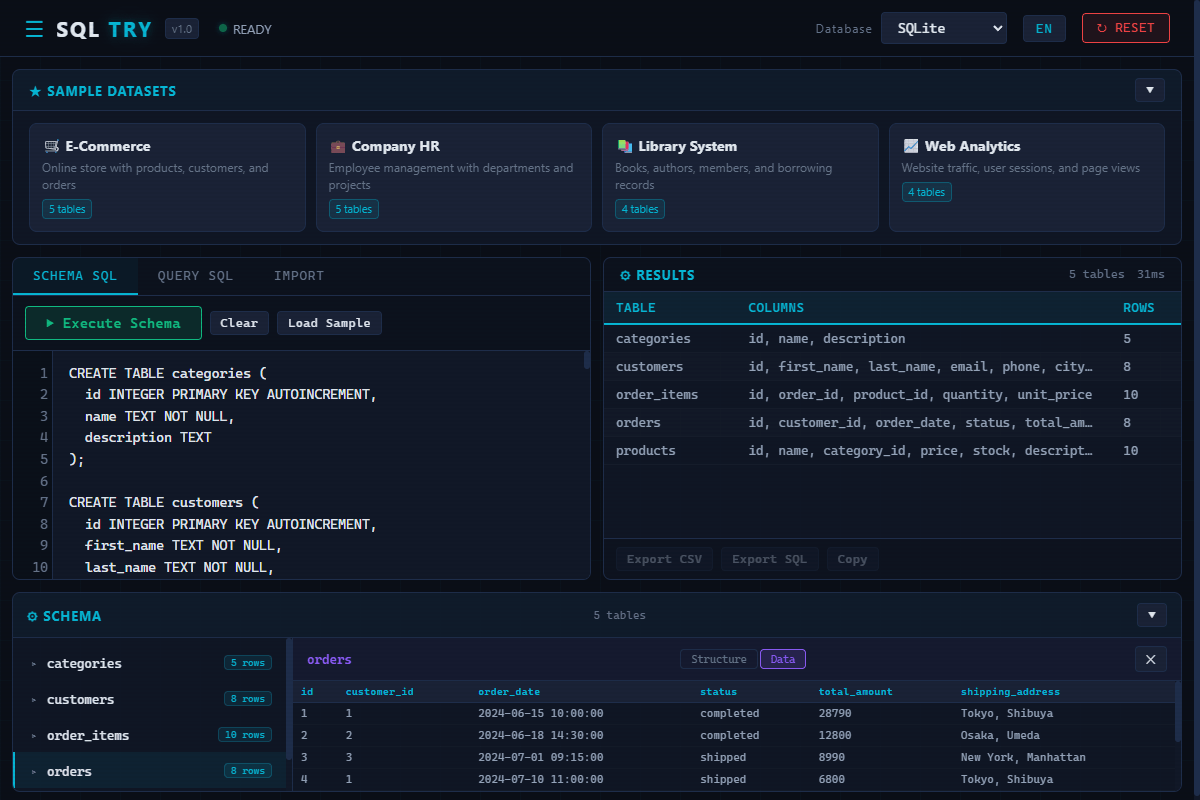Close the orders table view

click(1150, 659)
